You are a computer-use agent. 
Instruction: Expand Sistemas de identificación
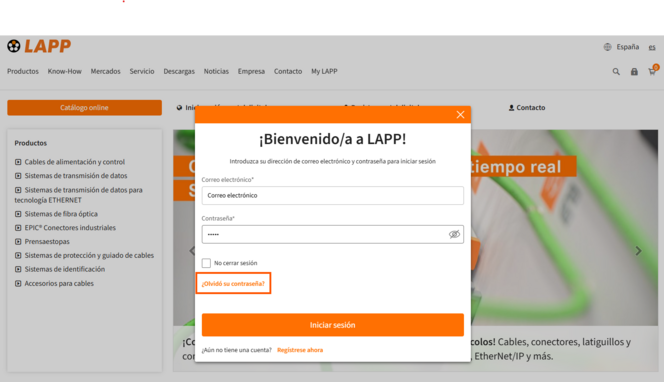pos(60,269)
